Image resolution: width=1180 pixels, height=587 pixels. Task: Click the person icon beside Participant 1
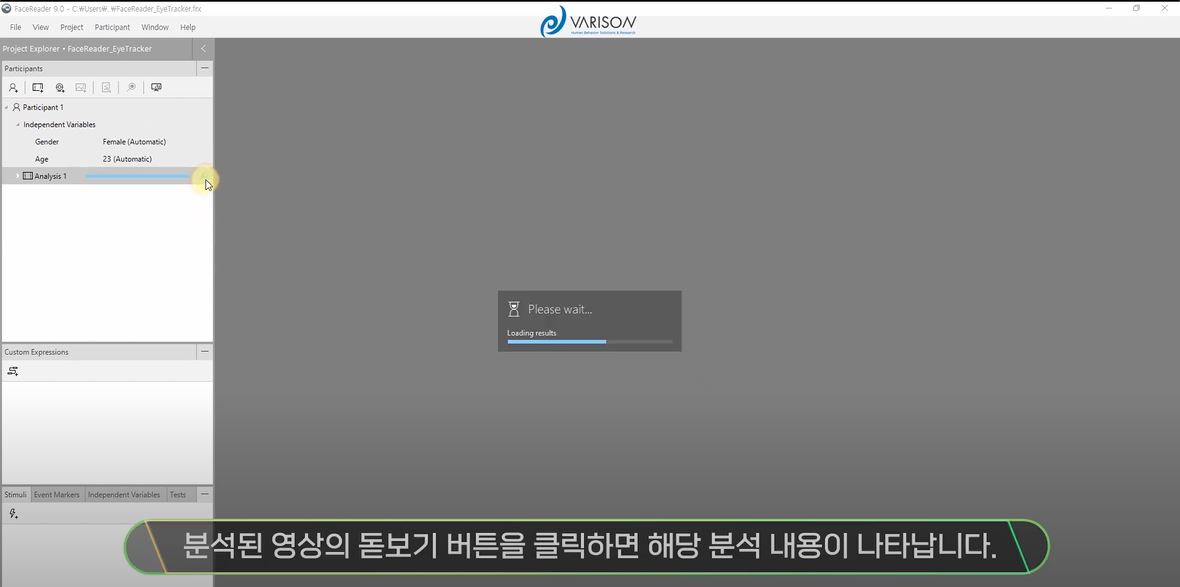(x=17, y=108)
